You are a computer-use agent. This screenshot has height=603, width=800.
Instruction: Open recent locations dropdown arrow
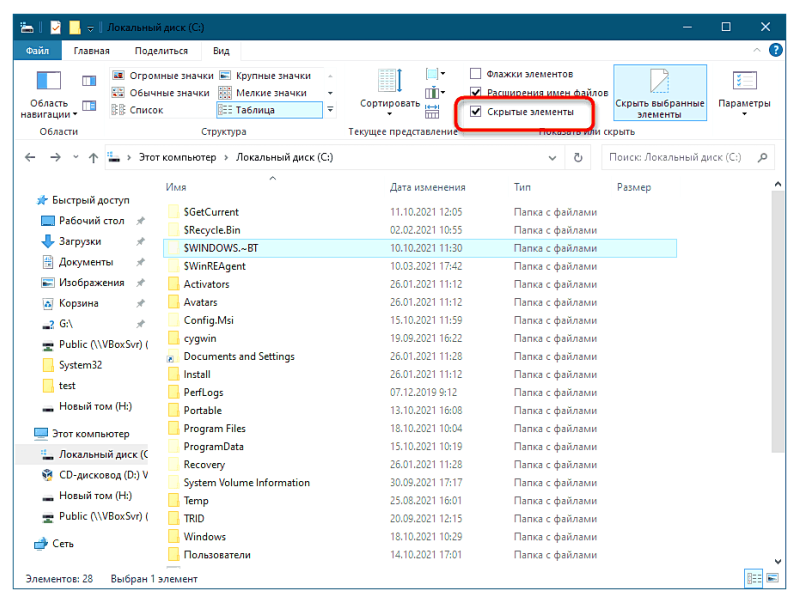(x=76, y=157)
